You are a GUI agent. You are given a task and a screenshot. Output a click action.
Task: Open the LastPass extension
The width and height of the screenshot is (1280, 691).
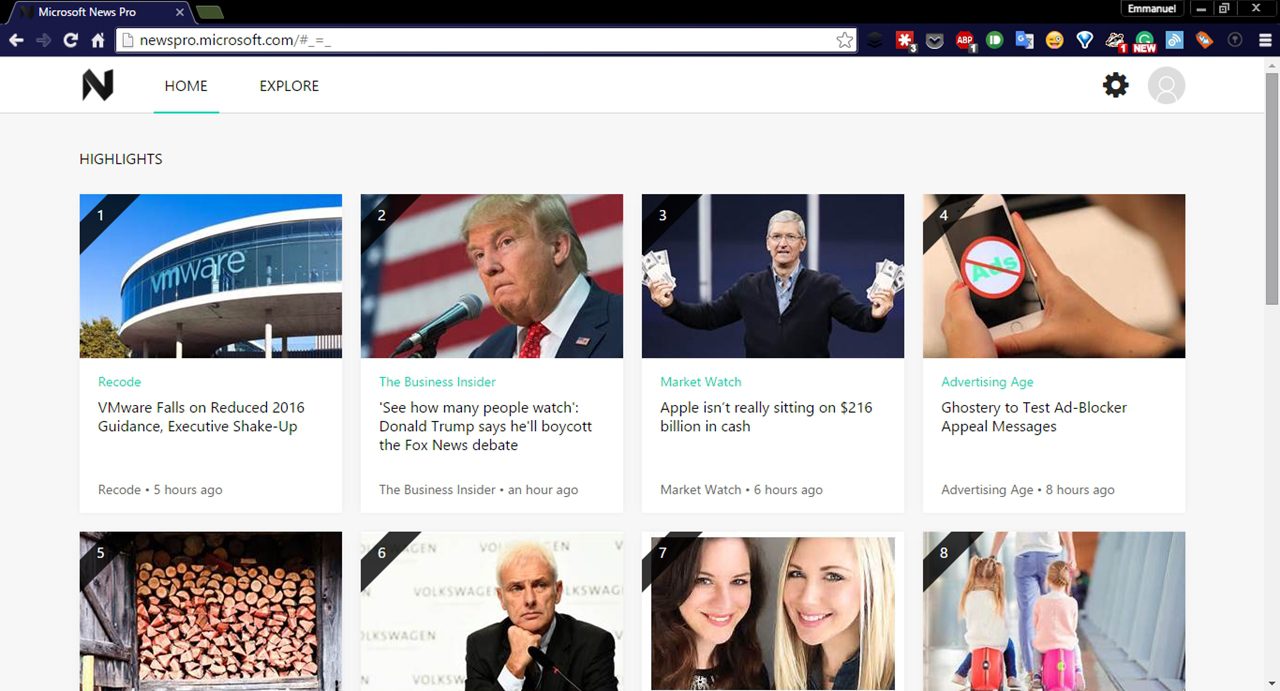[905, 40]
